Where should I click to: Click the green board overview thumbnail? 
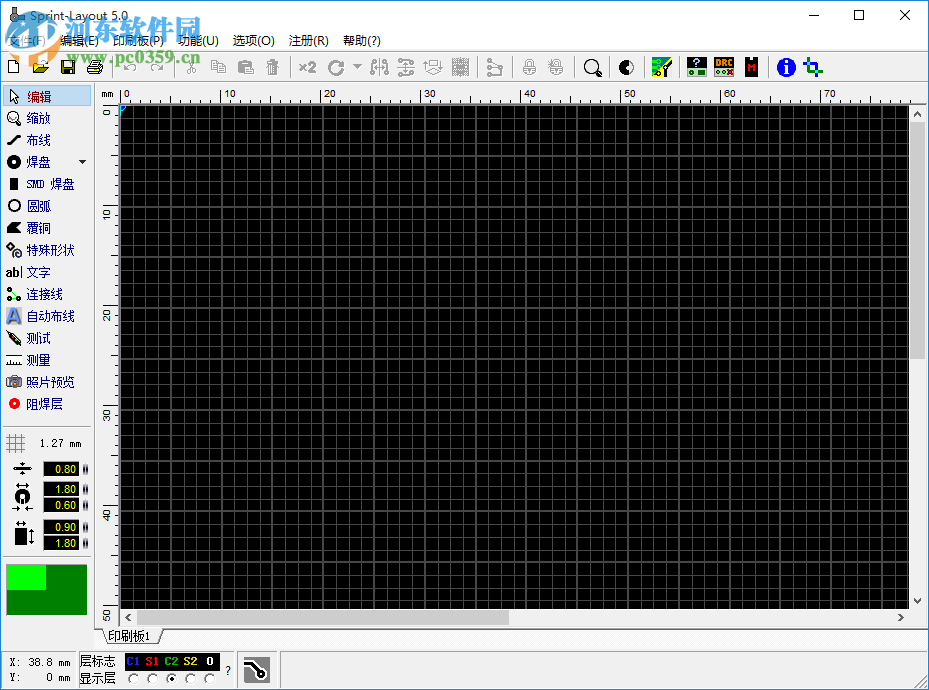(47, 589)
